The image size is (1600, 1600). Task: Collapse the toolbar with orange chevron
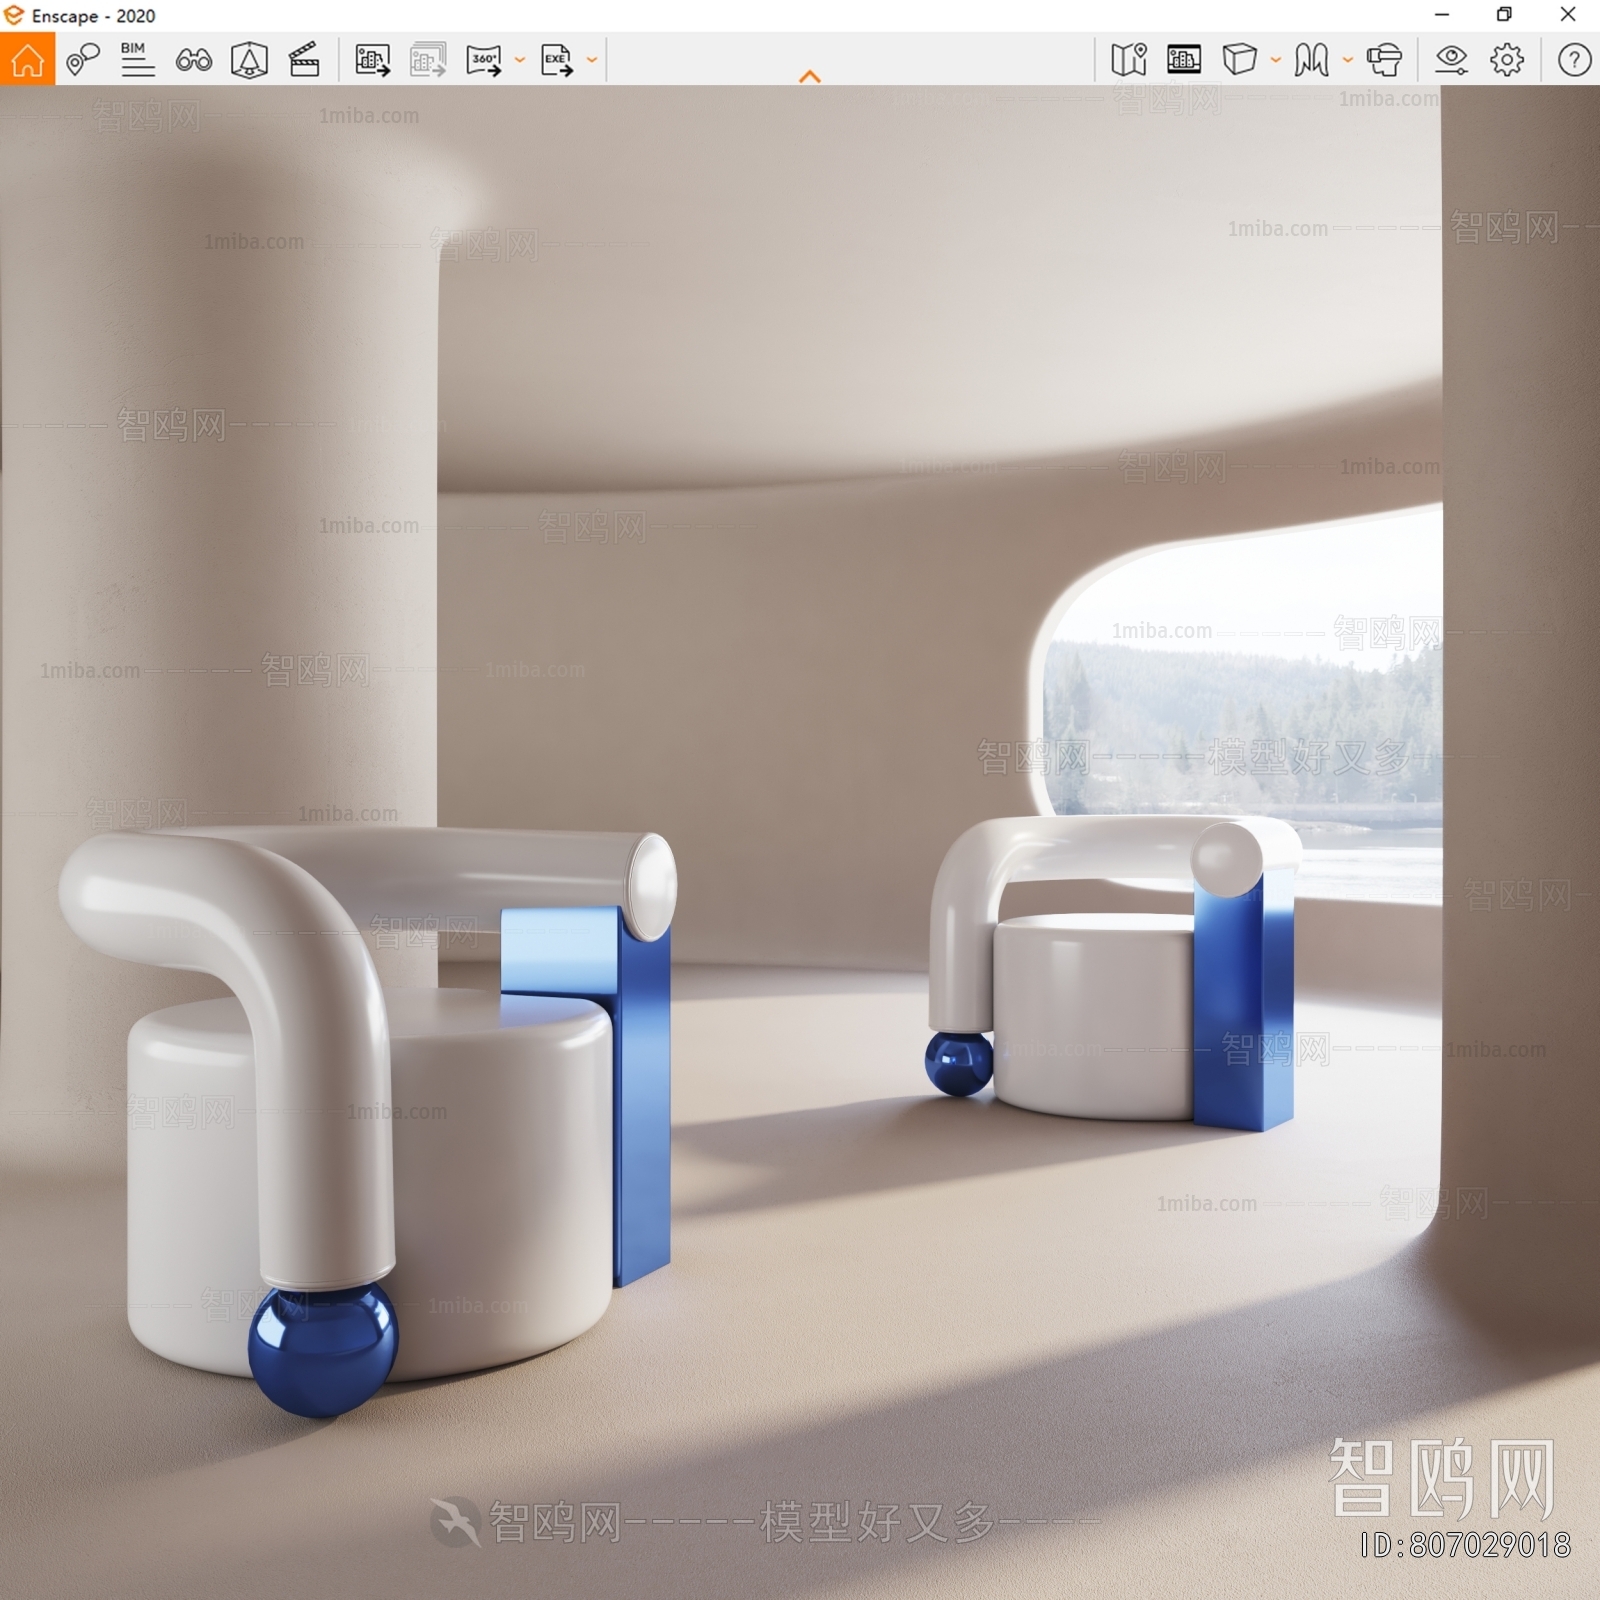point(810,76)
